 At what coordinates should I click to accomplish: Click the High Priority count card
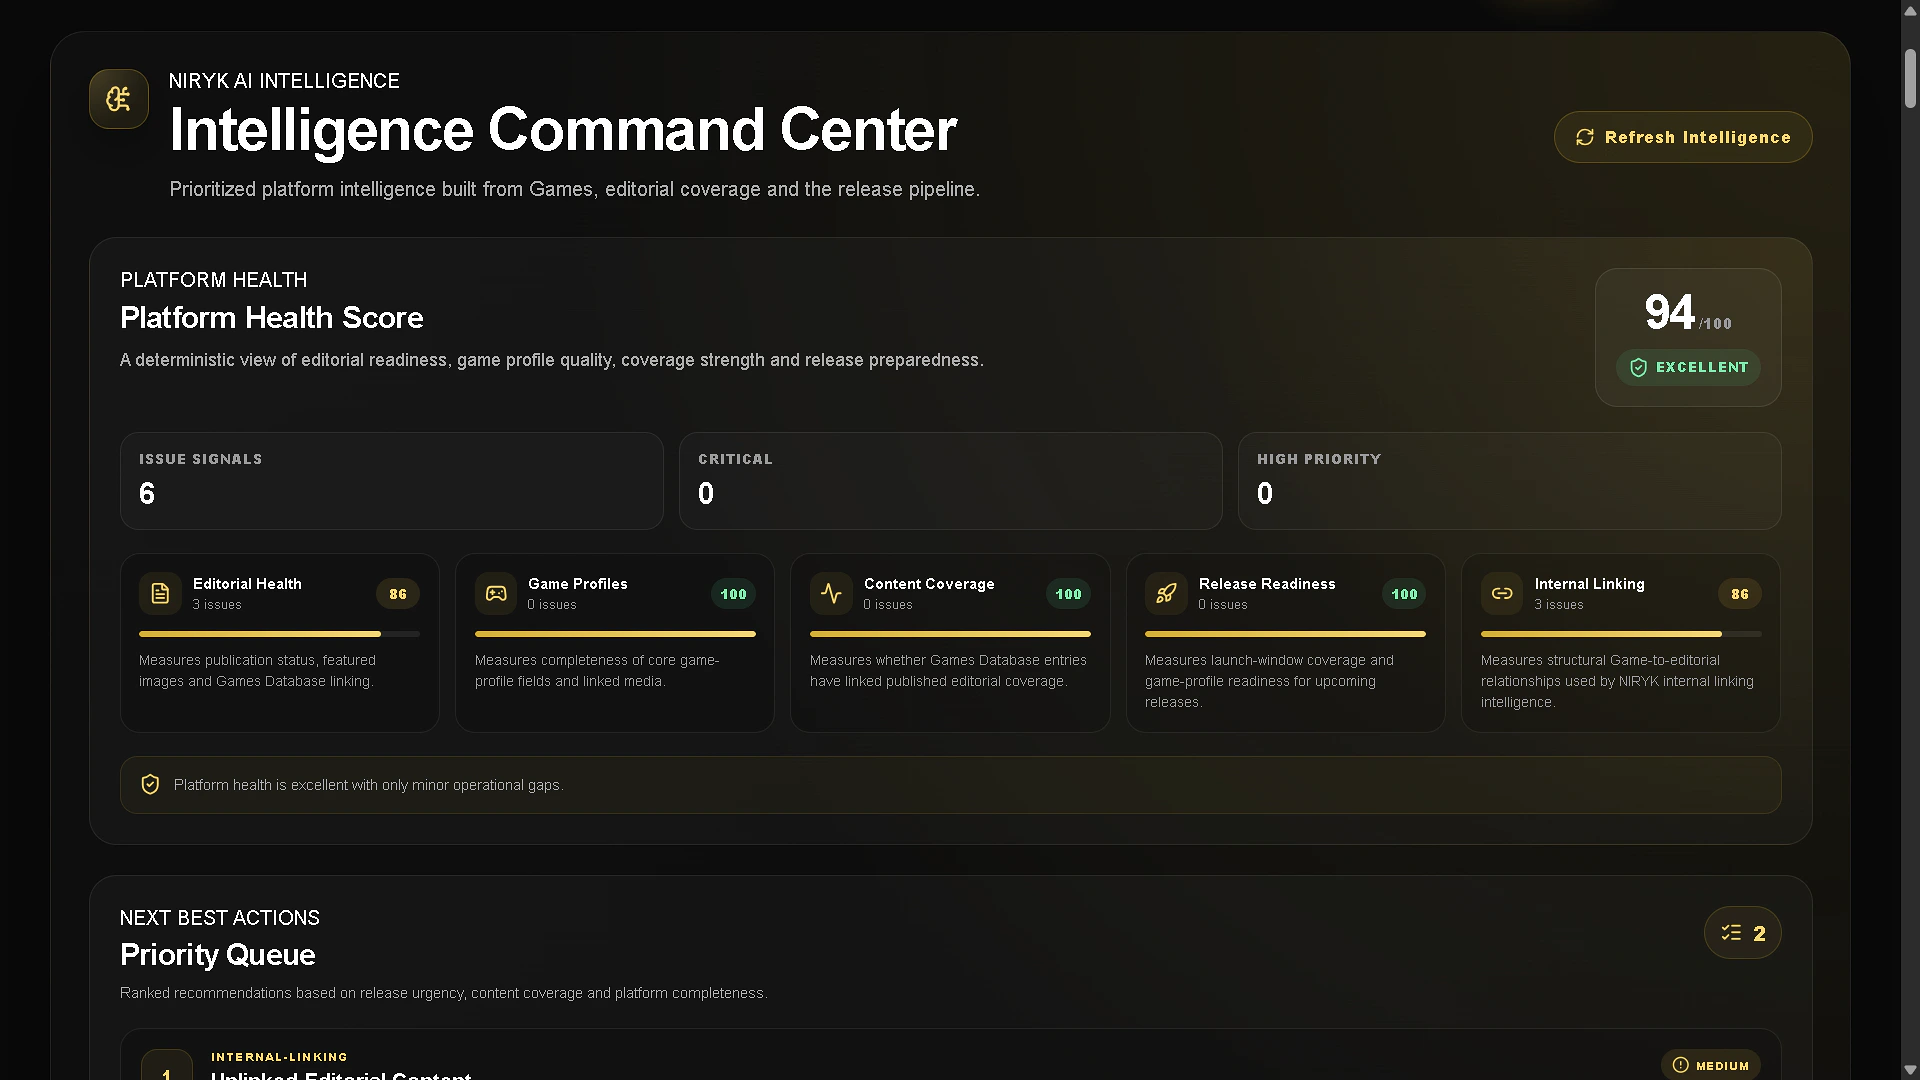[x=1510, y=481]
